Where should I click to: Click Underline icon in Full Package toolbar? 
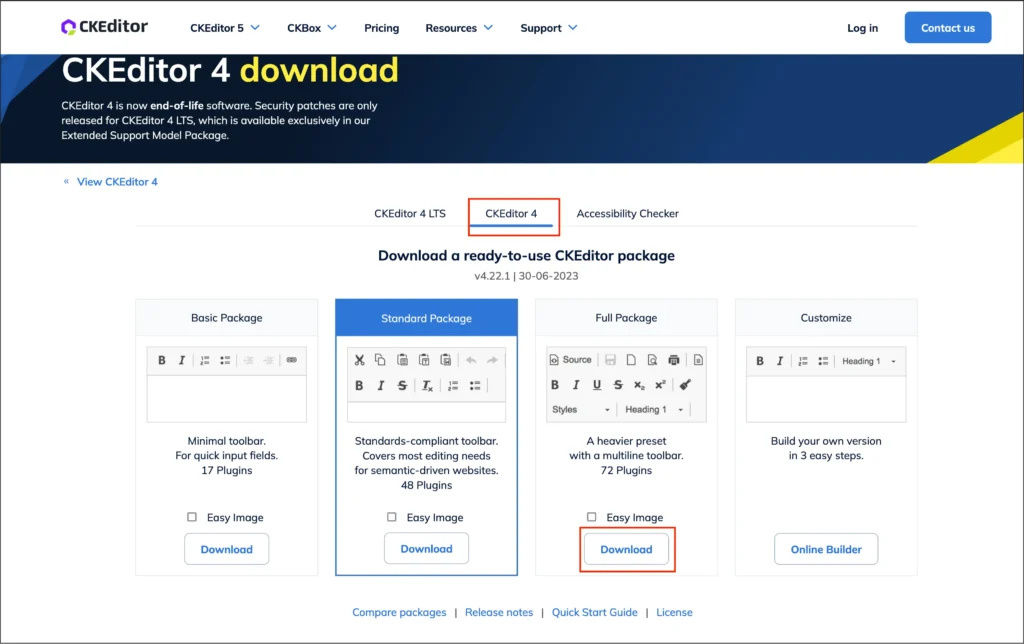click(x=597, y=385)
